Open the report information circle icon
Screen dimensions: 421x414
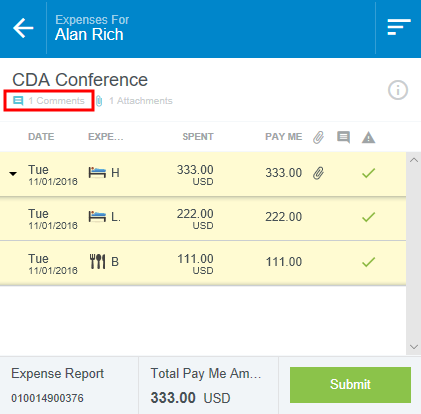point(398,90)
